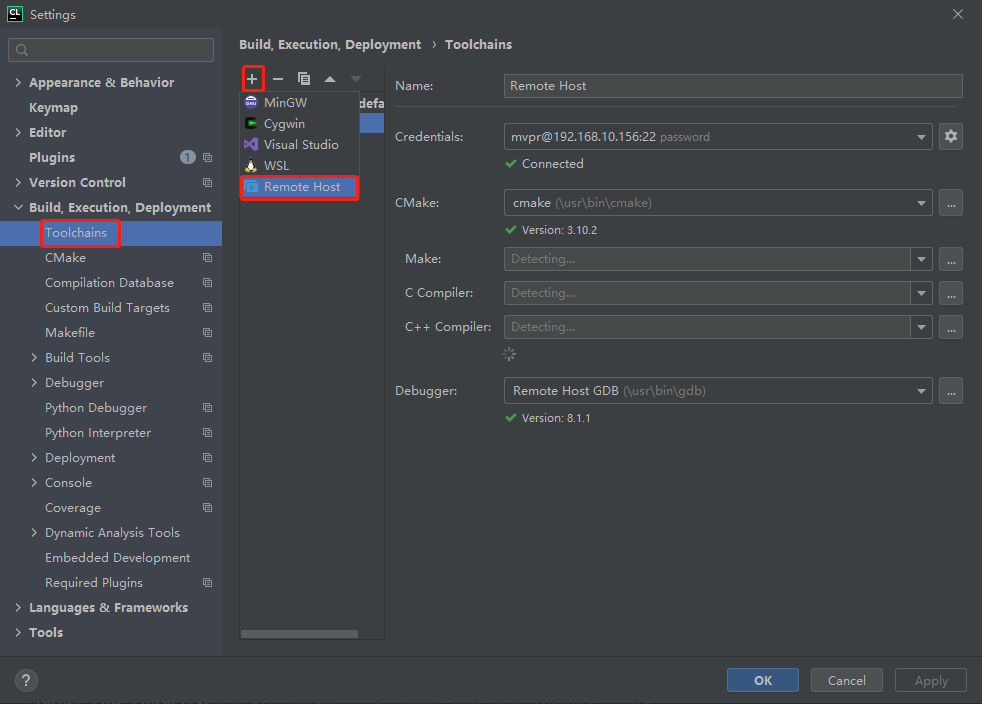Click the toolchain Name input field
The width and height of the screenshot is (982, 704).
click(x=733, y=86)
